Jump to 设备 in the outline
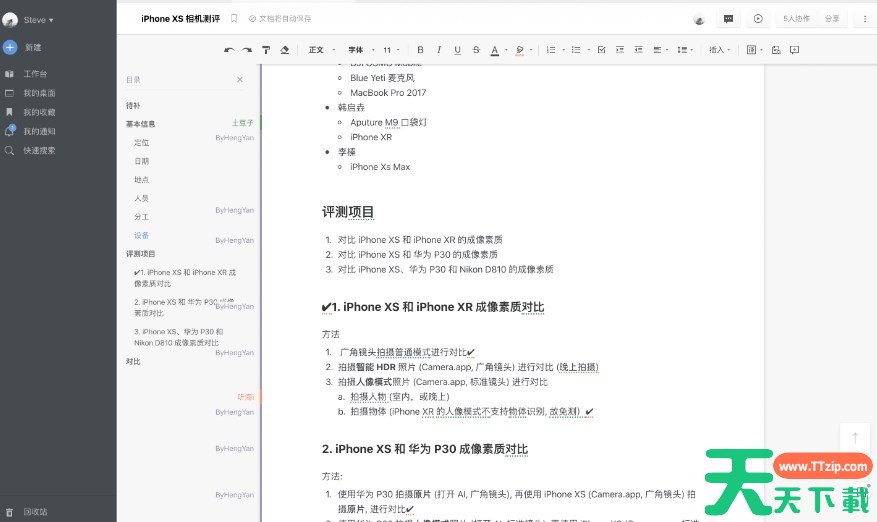This screenshot has width=877, height=522. 142,236
